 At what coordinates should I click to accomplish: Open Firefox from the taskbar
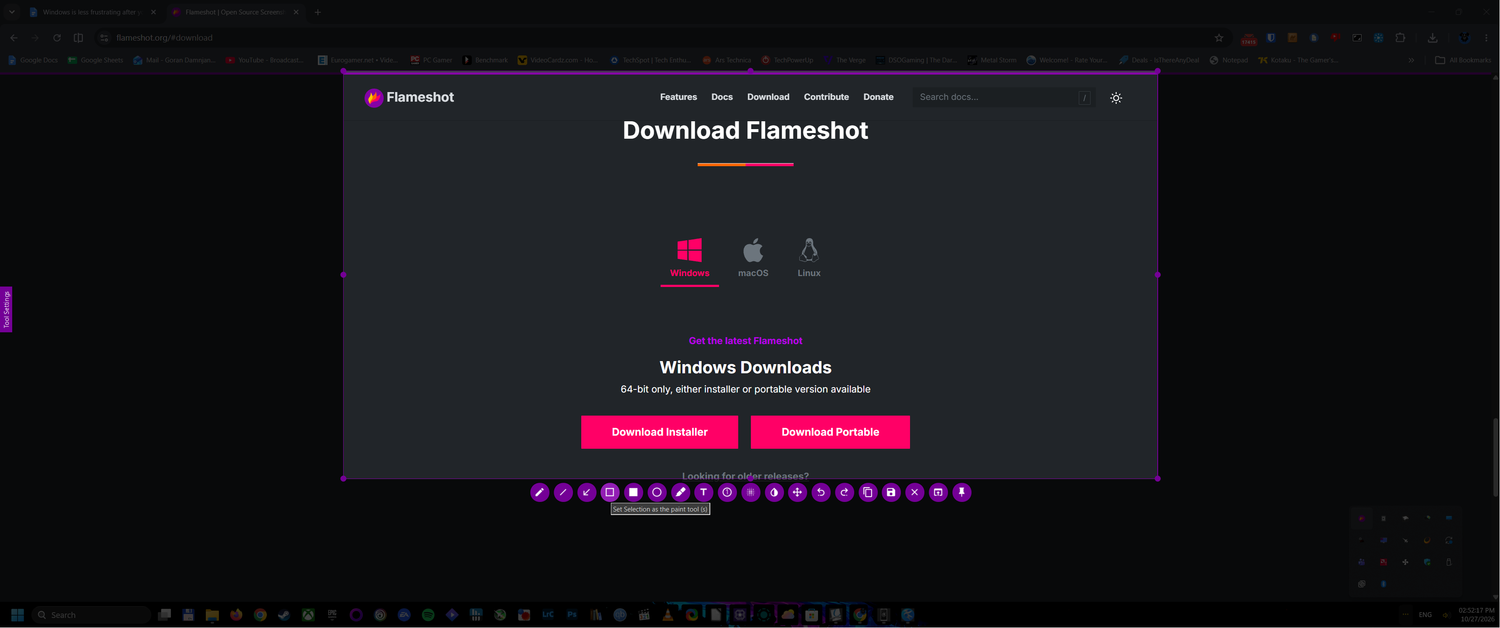[x=236, y=615]
